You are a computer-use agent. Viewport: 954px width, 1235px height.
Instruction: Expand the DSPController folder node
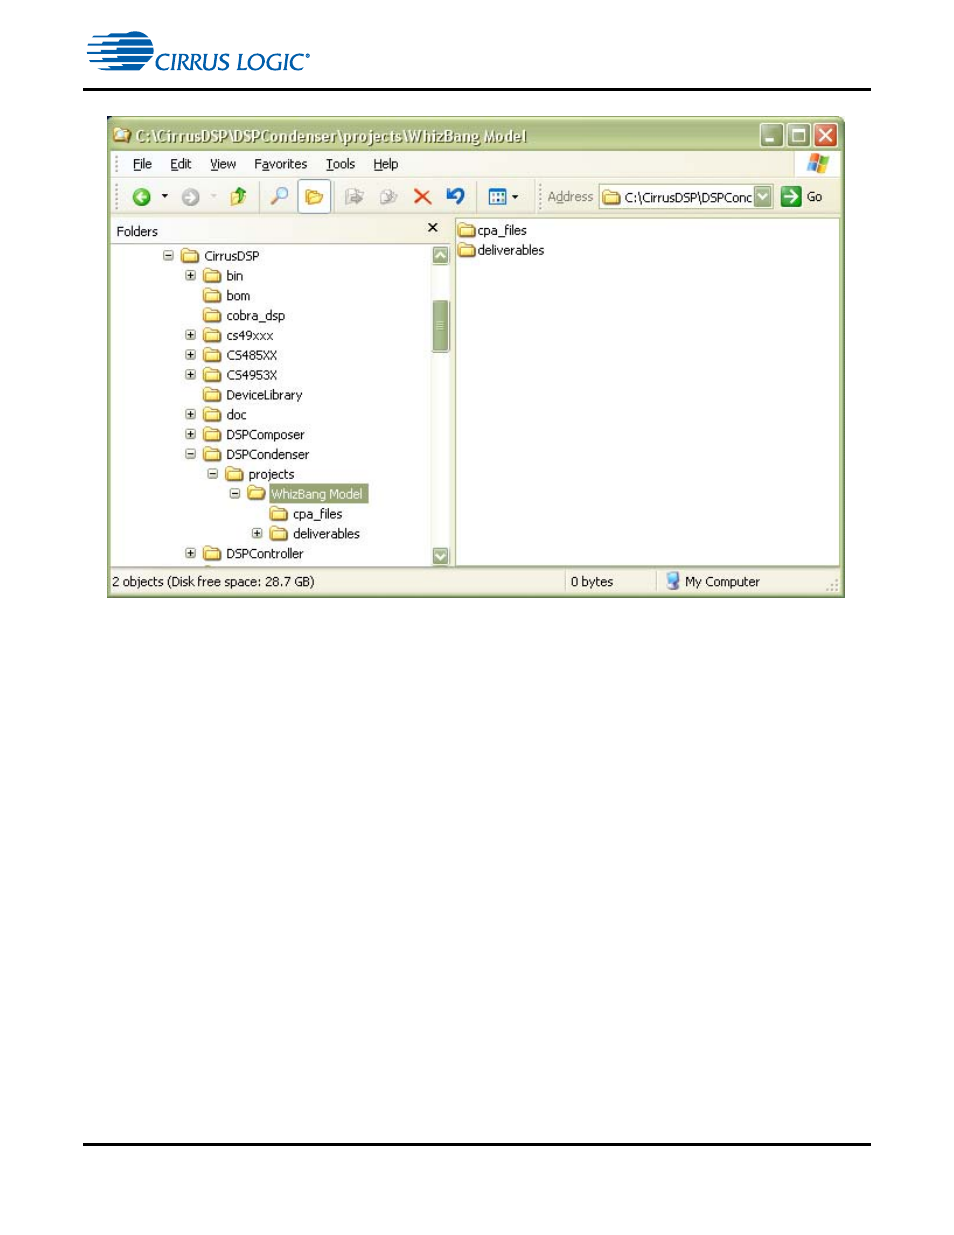point(190,553)
